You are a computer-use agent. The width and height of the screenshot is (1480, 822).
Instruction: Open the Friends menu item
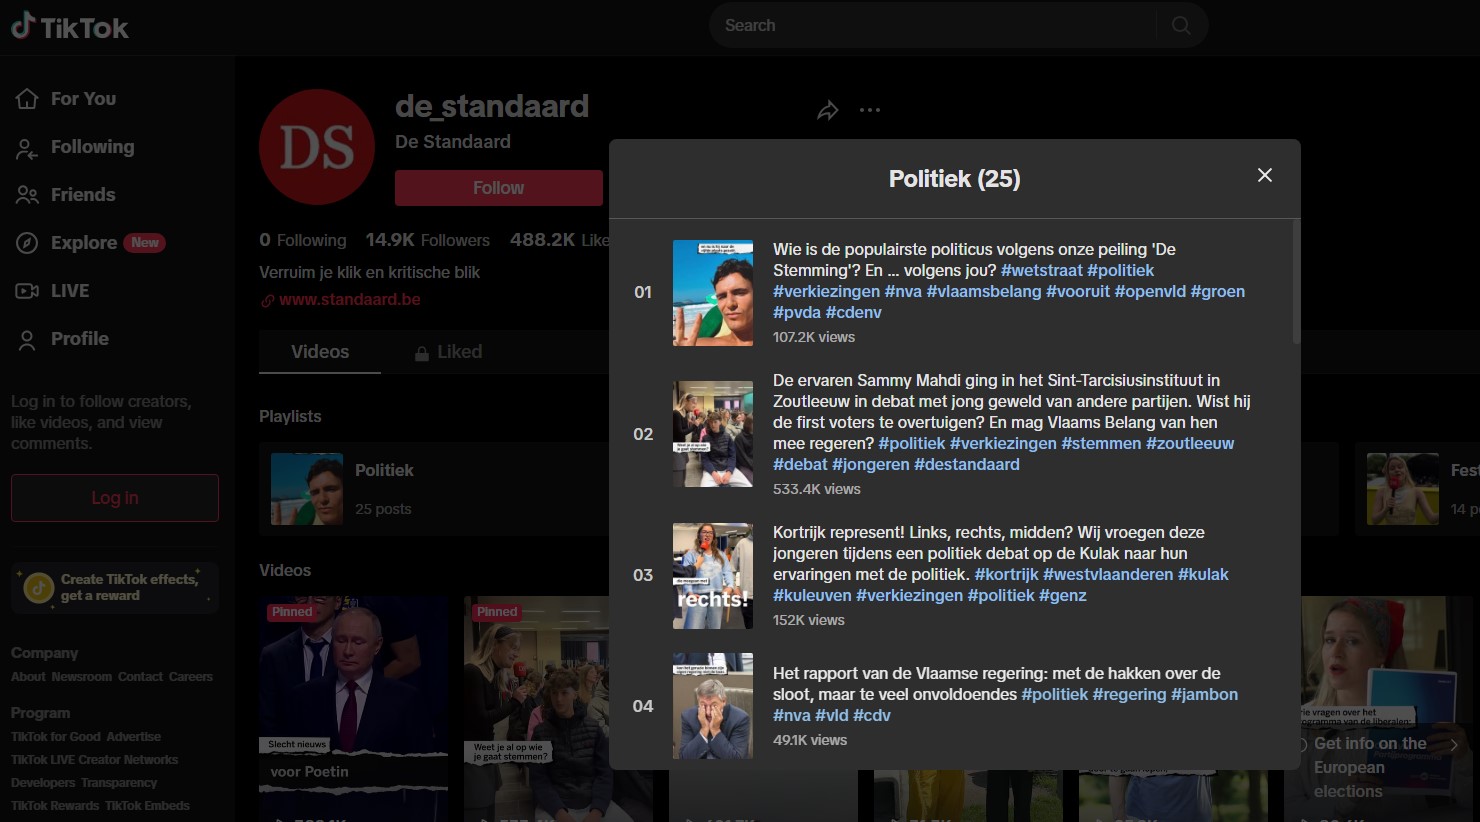point(83,195)
